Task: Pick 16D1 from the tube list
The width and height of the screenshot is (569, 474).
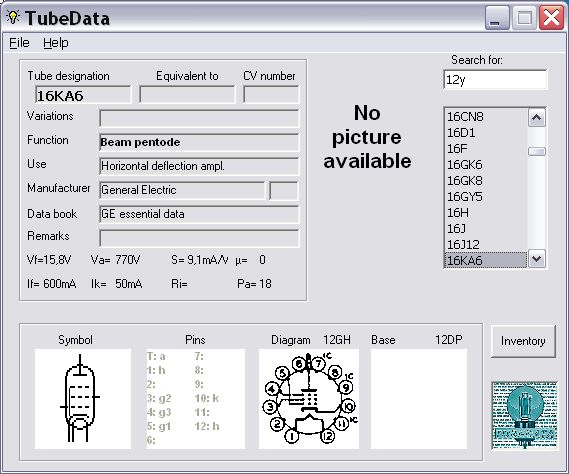Action: (x=486, y=133)
